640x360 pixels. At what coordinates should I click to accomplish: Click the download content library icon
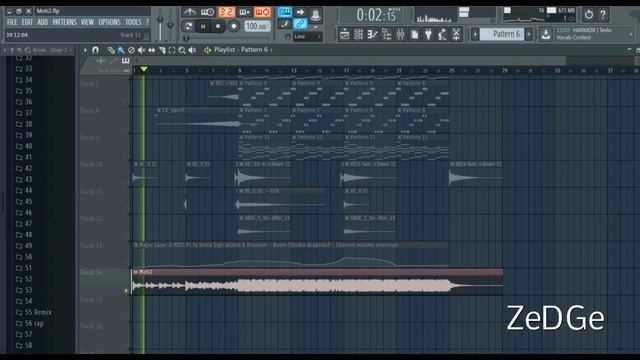click(x=546, y=34)
